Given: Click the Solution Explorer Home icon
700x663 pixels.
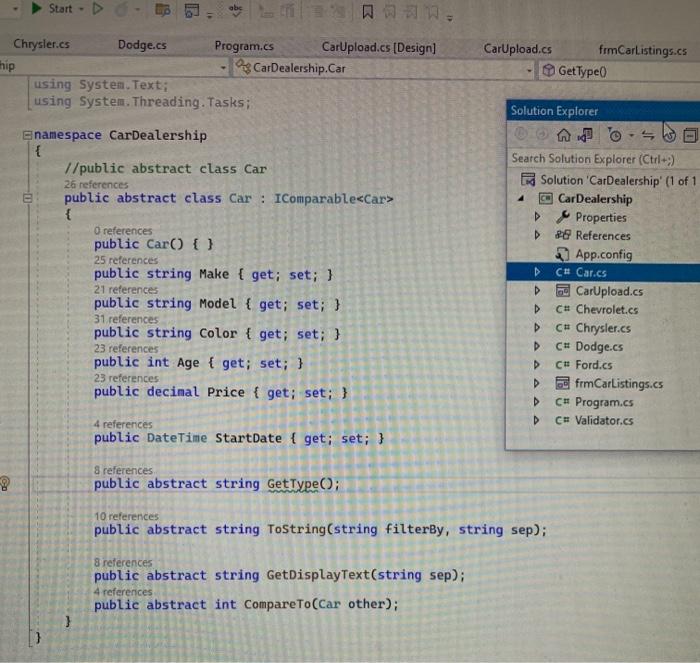Looking at the screenshot, I should pyautogui.click(x=563, y=134).
